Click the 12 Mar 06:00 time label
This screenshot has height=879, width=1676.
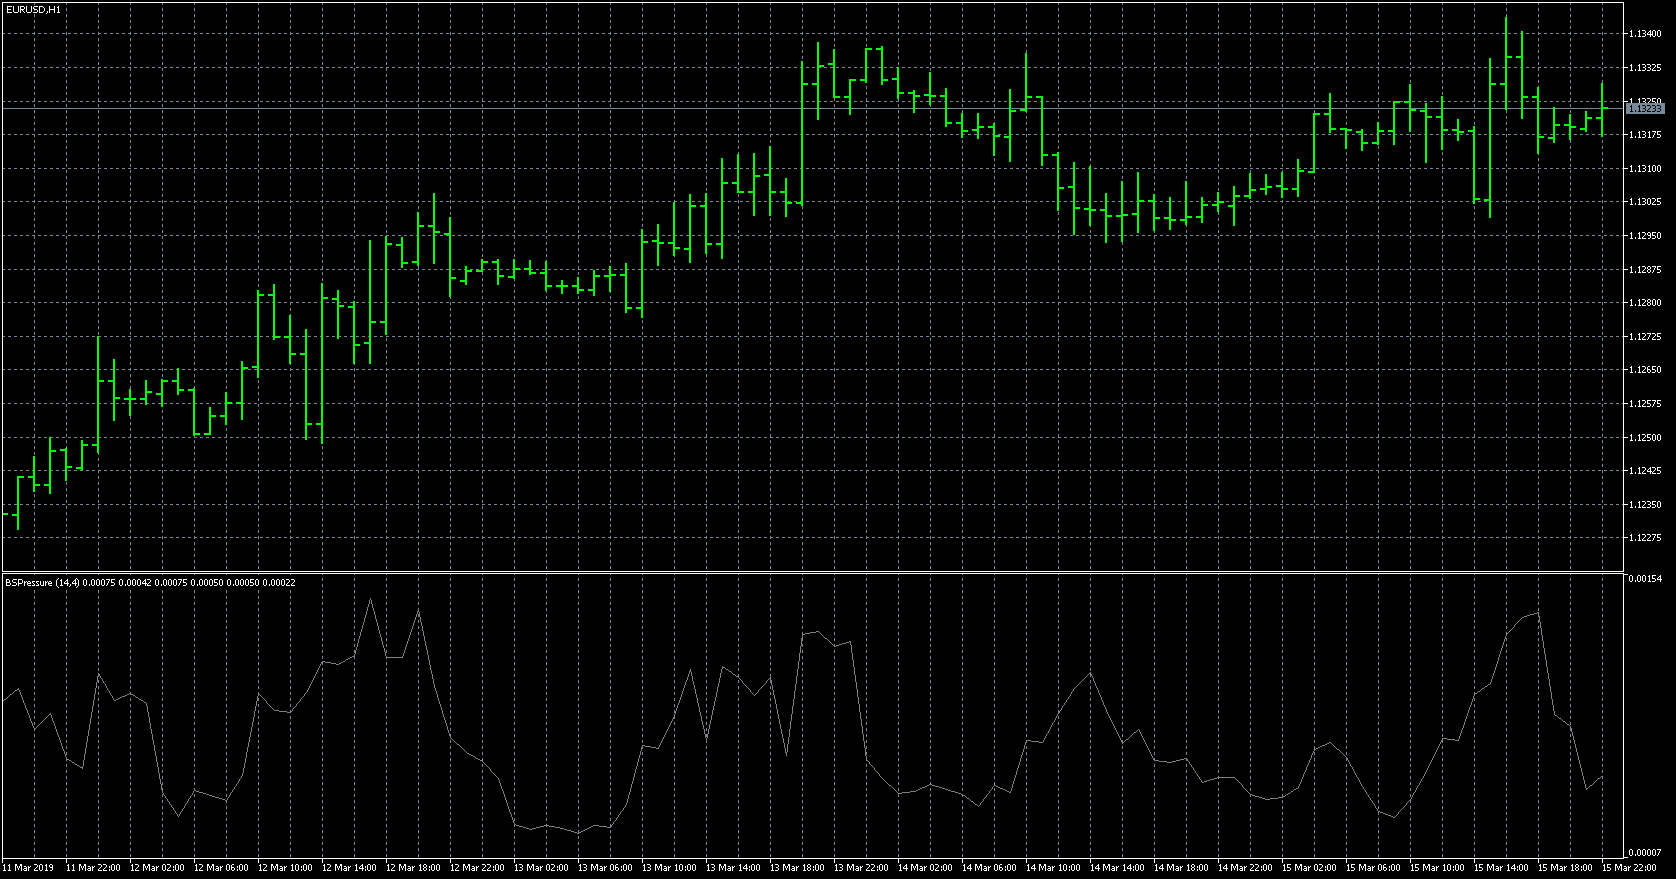tap(221, 868)
